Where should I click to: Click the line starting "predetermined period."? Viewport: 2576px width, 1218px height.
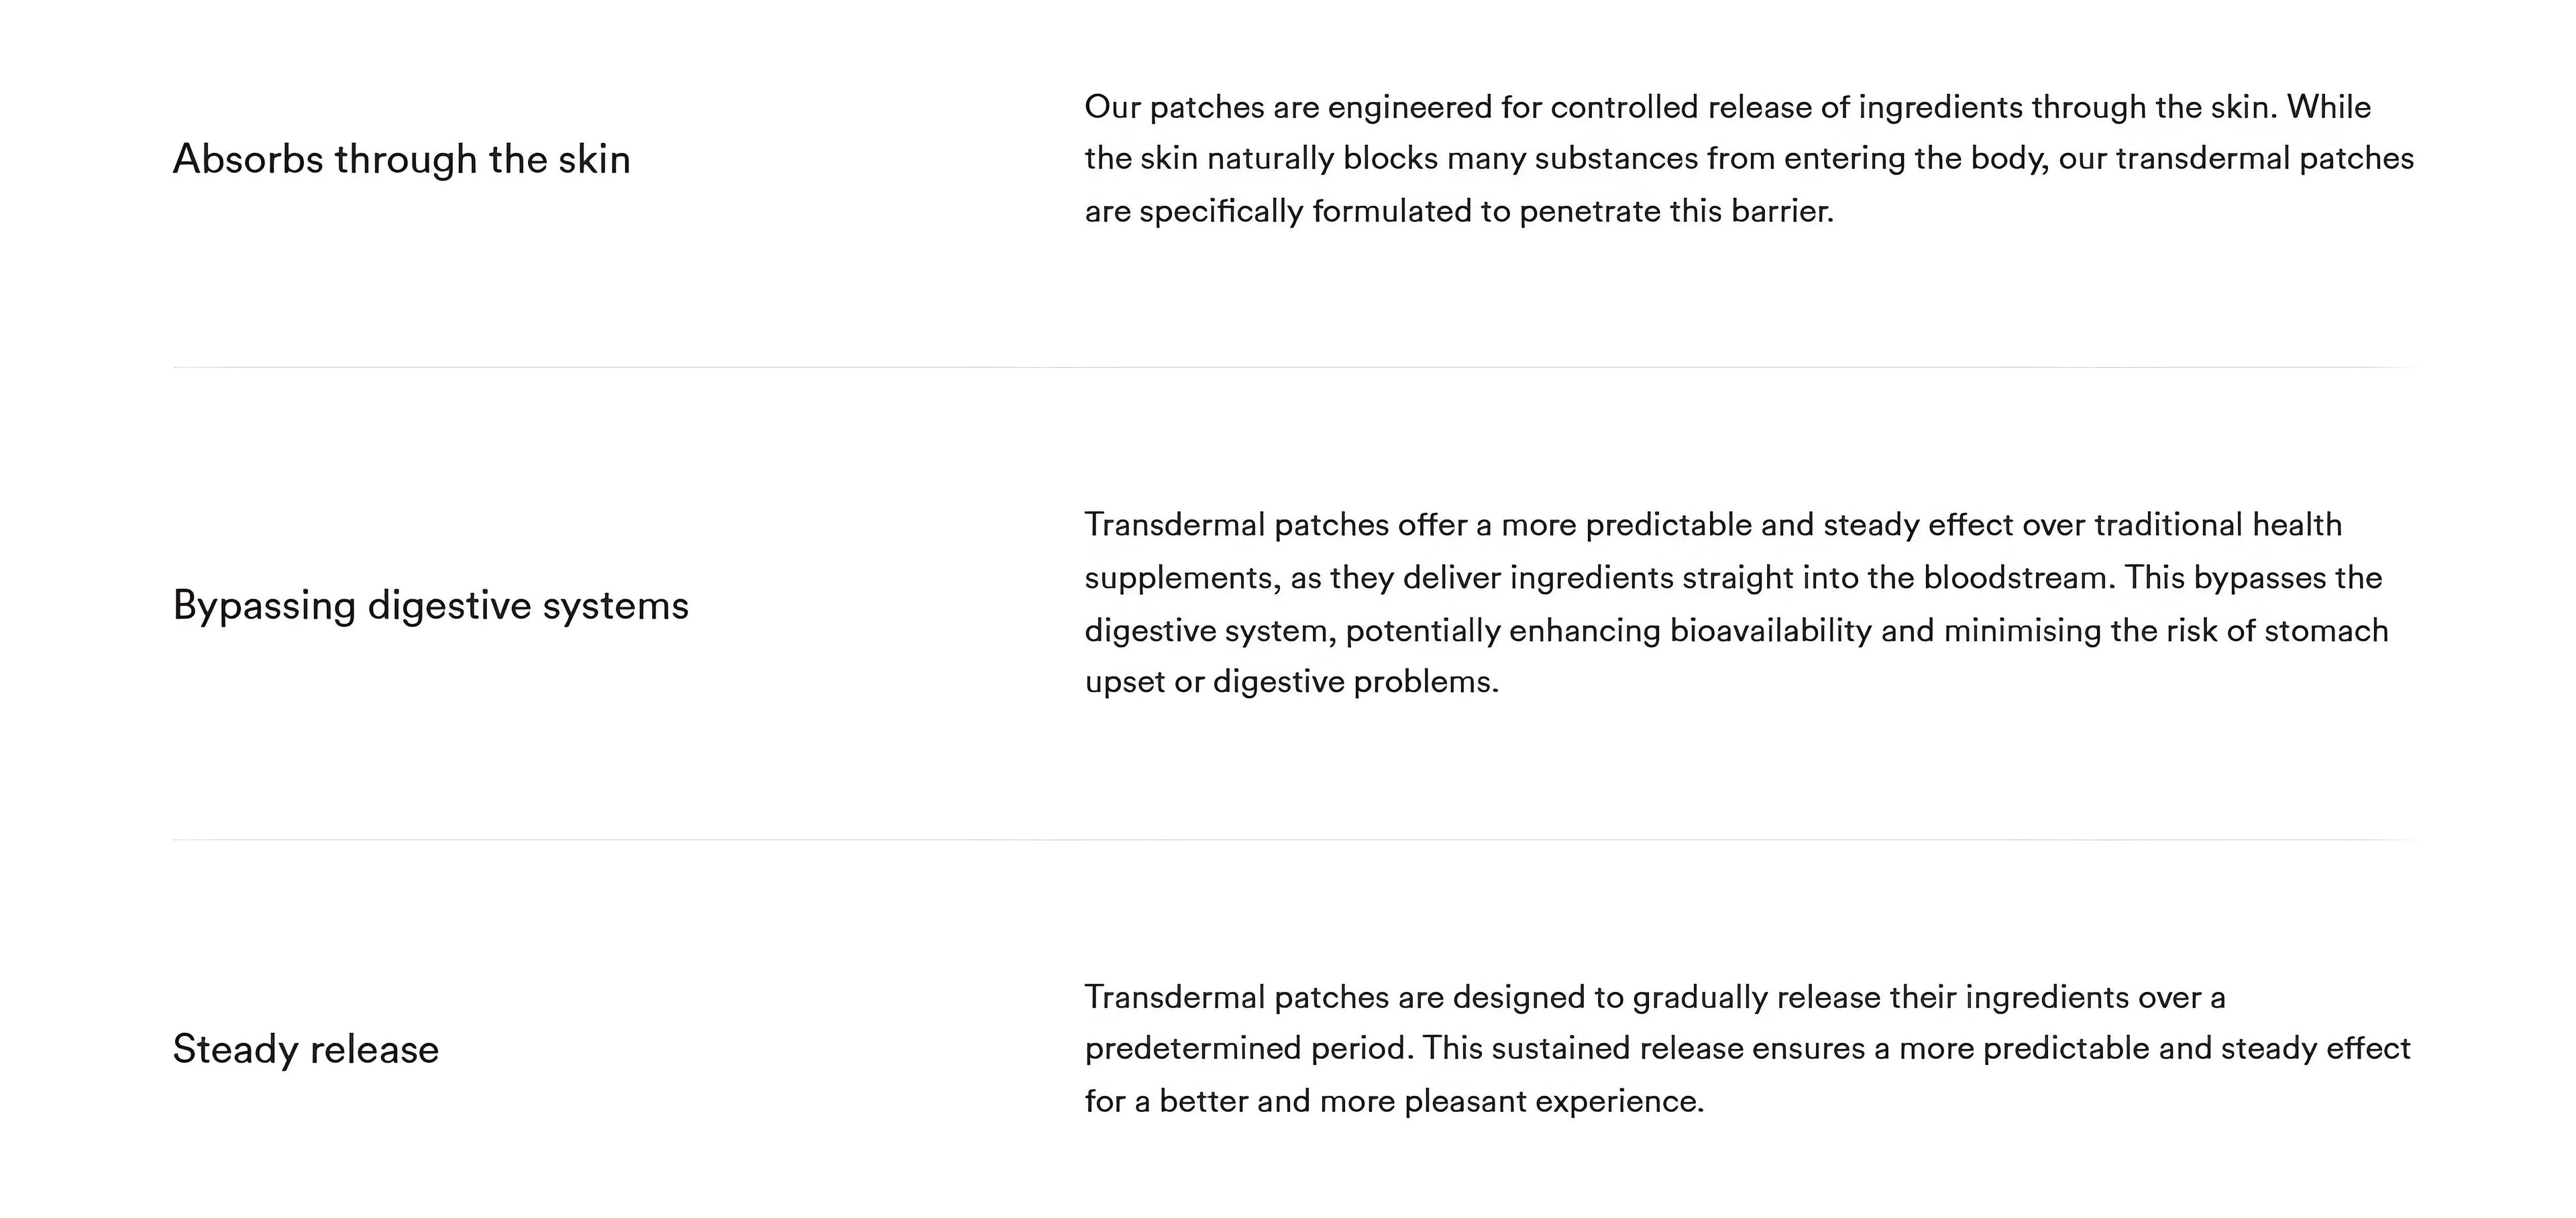click(1747, 1049)
